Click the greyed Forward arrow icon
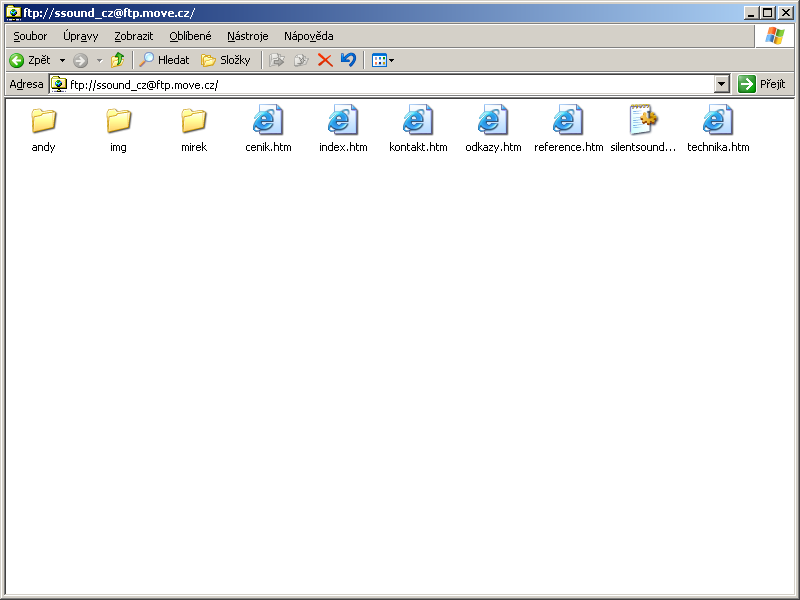 click(80, 60)
